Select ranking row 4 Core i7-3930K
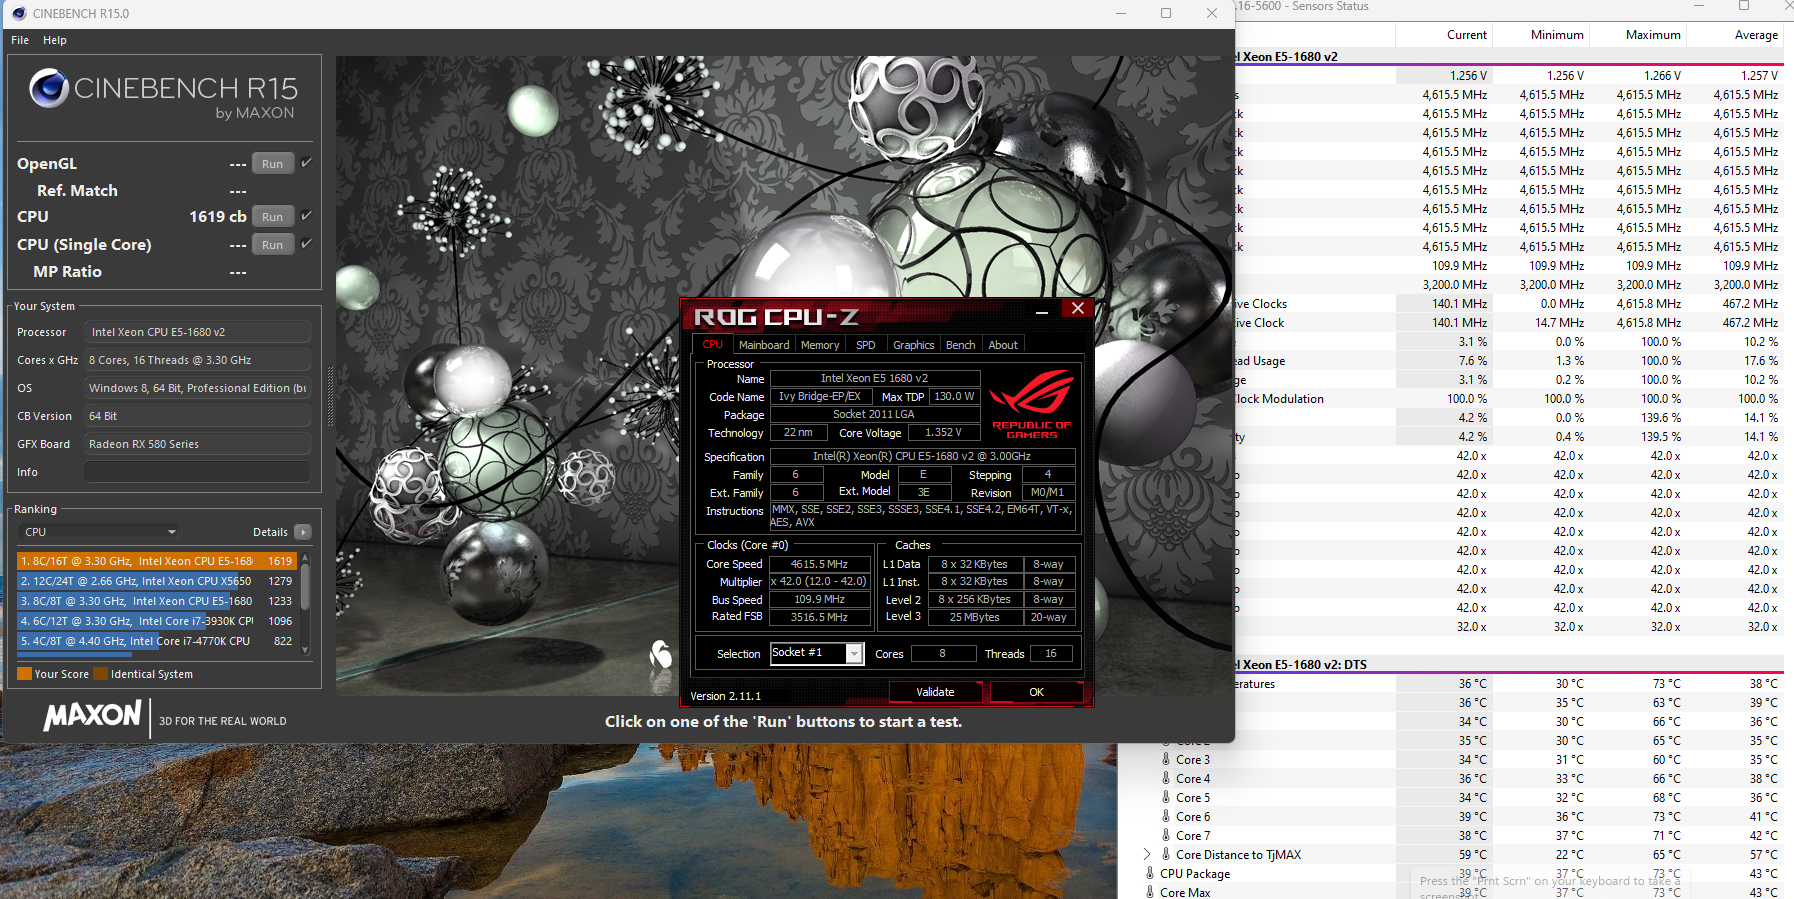The image size is (1794, 899). (x=157, y=621)
